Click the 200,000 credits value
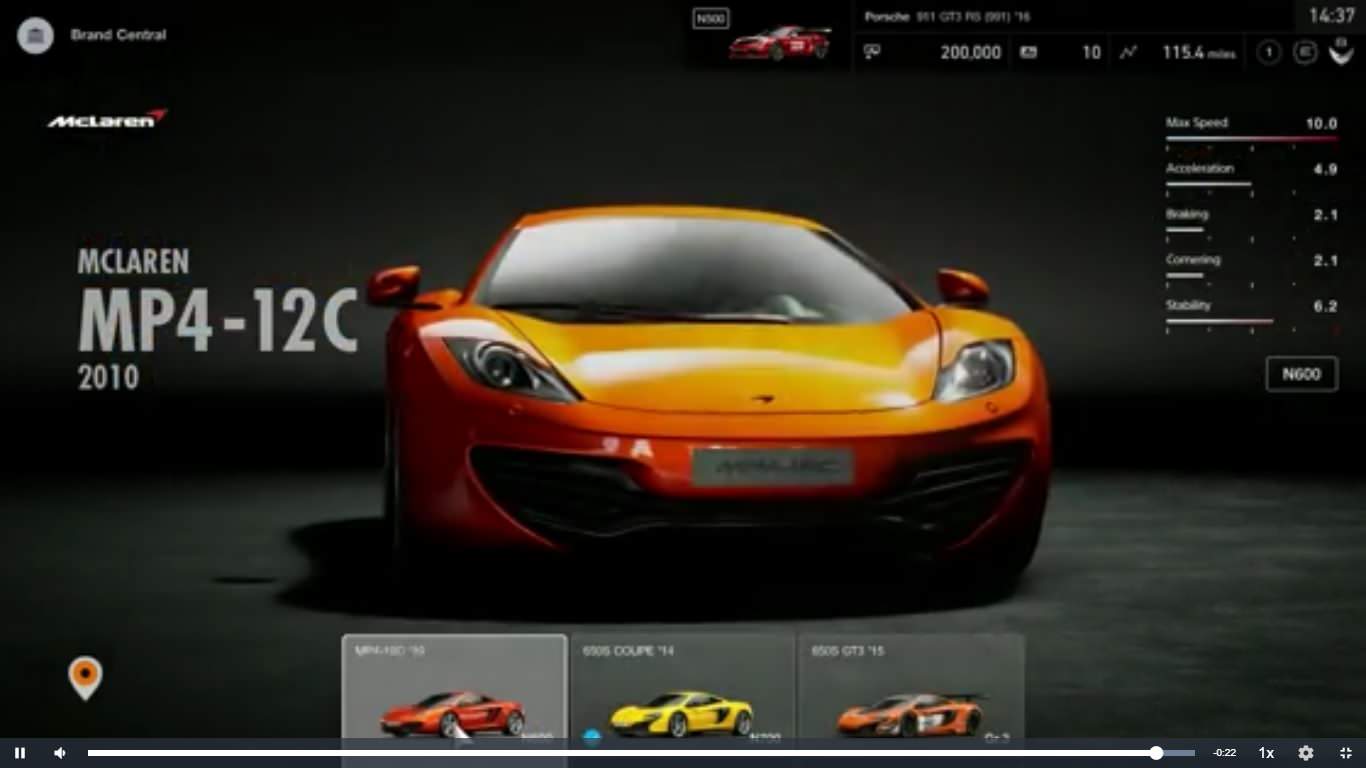The image size is (1366, 768). point(970,53)
